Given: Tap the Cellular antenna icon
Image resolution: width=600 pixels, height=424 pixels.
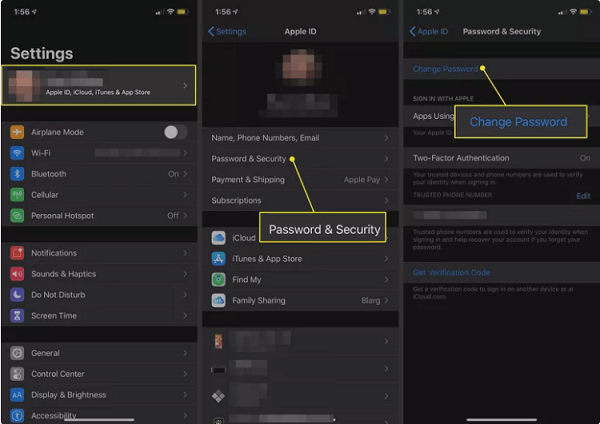Looking at the screenshot, I should coord(17,195).
